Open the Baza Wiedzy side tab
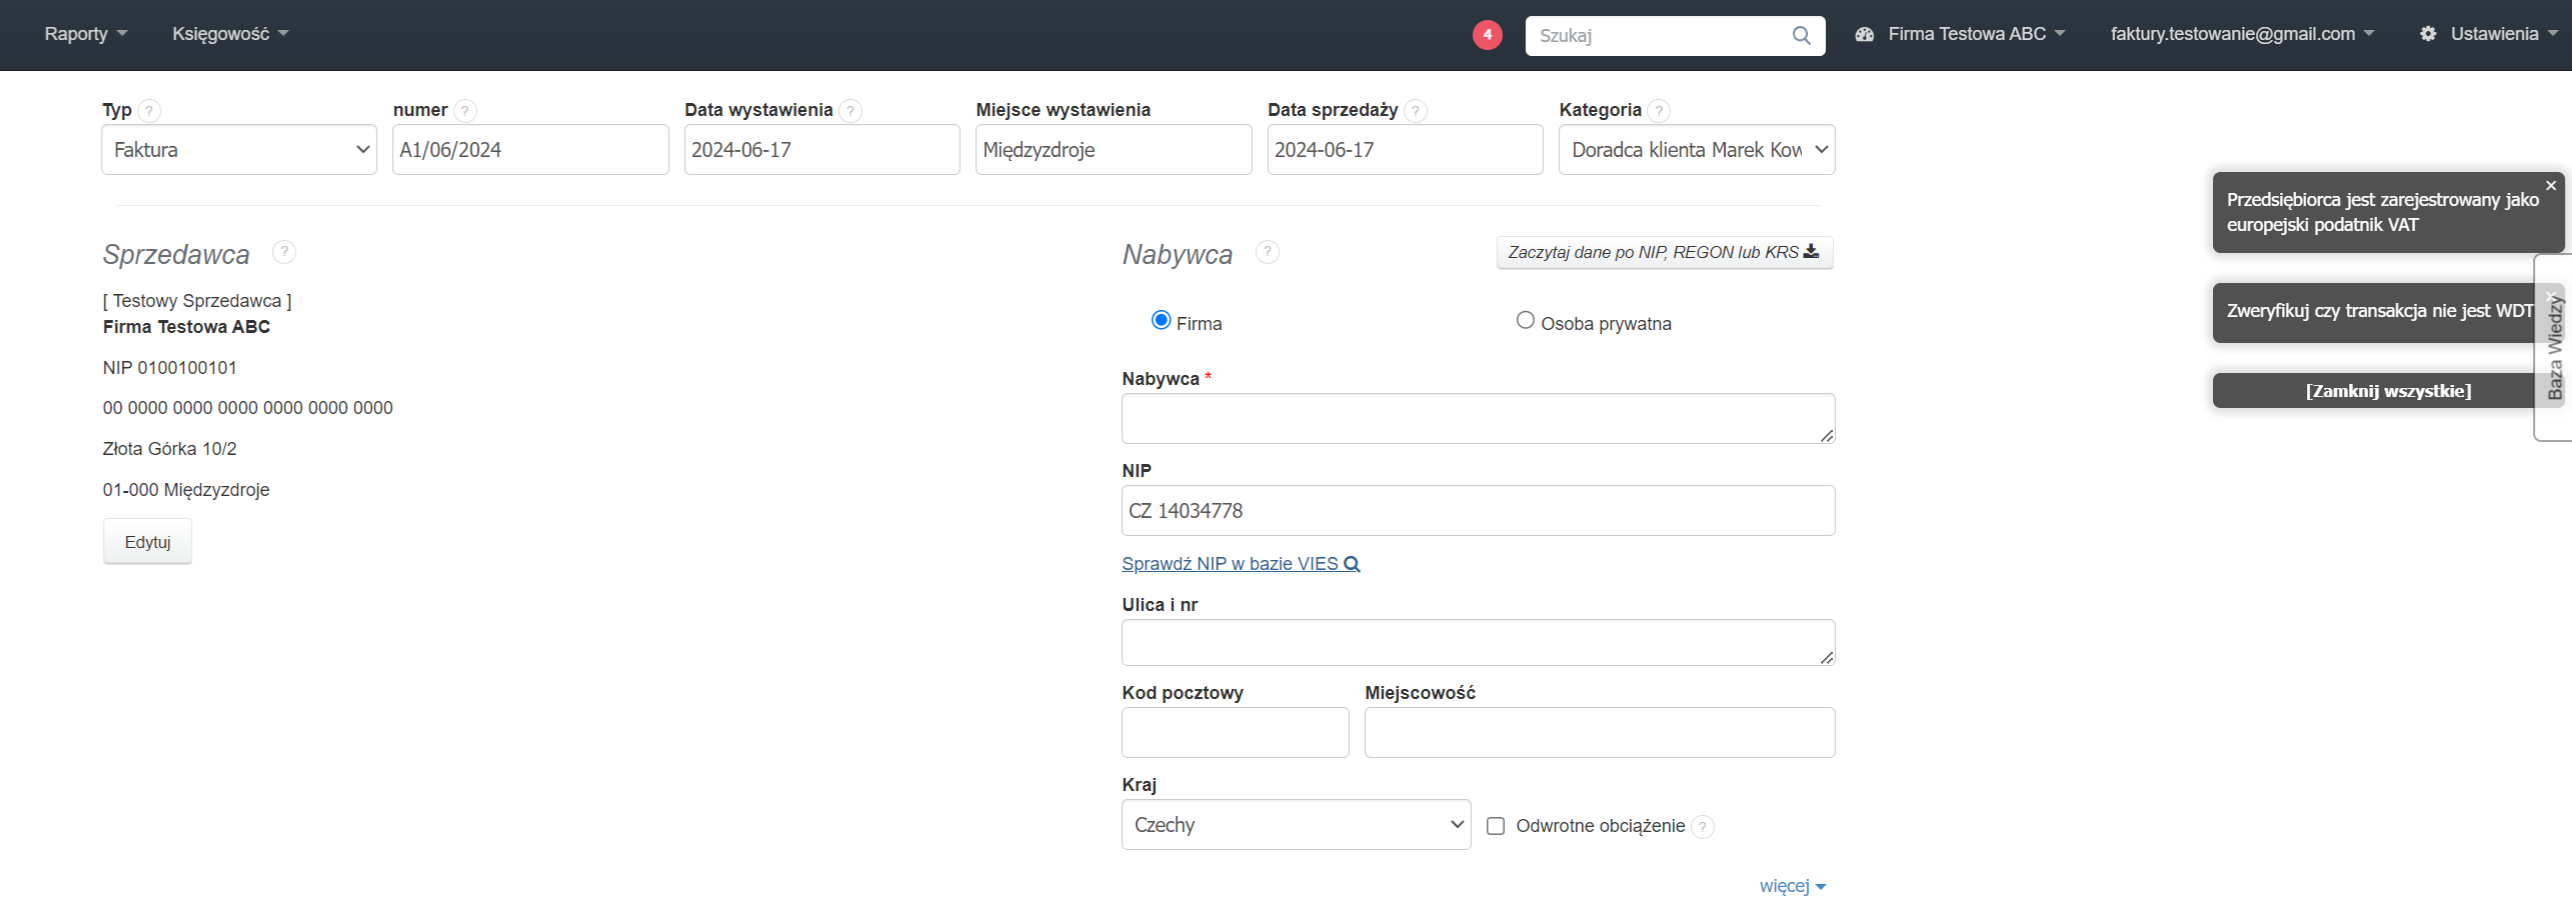This screenshot has width=2572, height=918. coord(2555,347)
